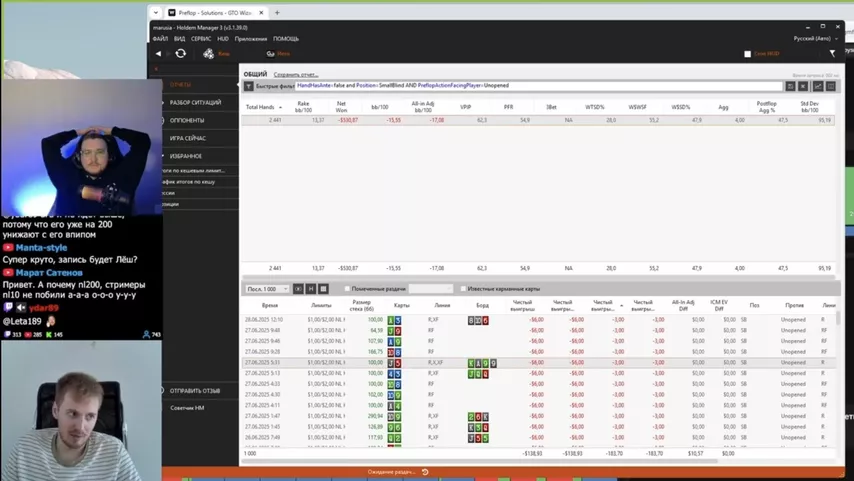Sort by the Total Hands column arrow

click(280, 107)
